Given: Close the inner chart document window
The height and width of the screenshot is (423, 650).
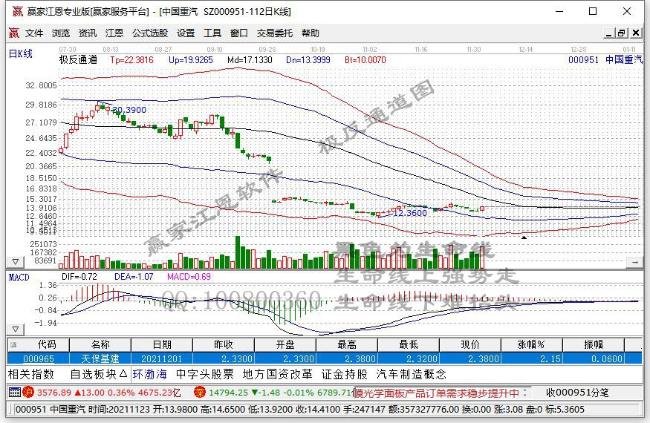Looking at the screenshot, I should coord(636,33).
